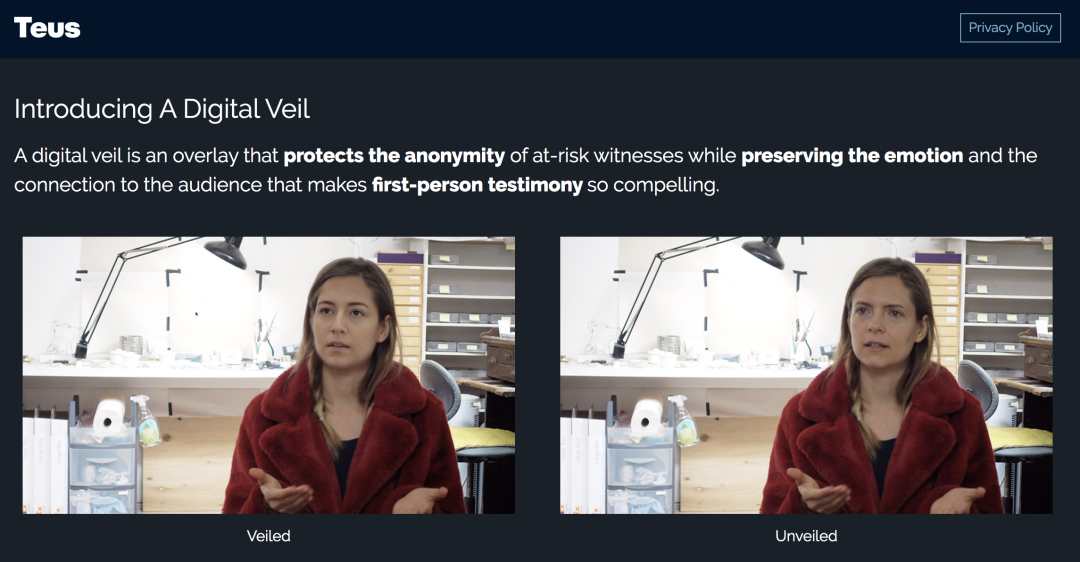Click the spray bottle in Unveiled image
Screen dimensions: 1080x562
tap(683, 420)
